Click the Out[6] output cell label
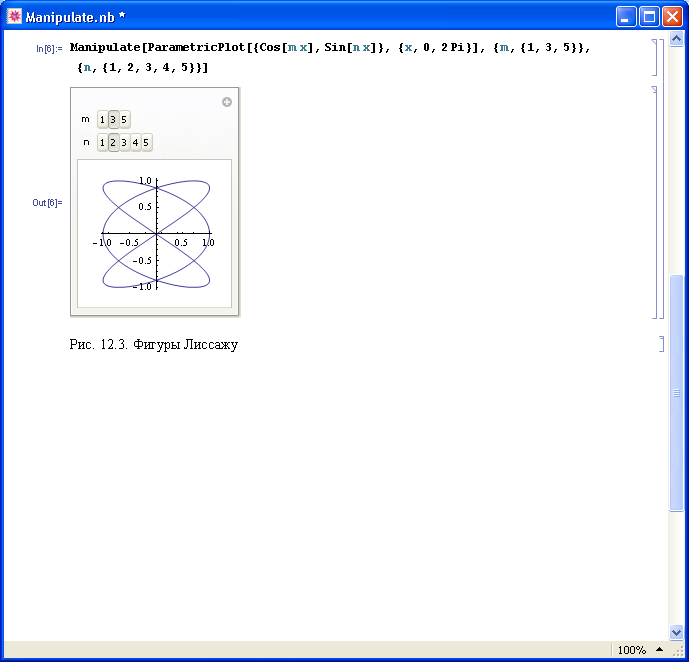The width and height of the screenshot is (689, 662). [x=47, y=203]
